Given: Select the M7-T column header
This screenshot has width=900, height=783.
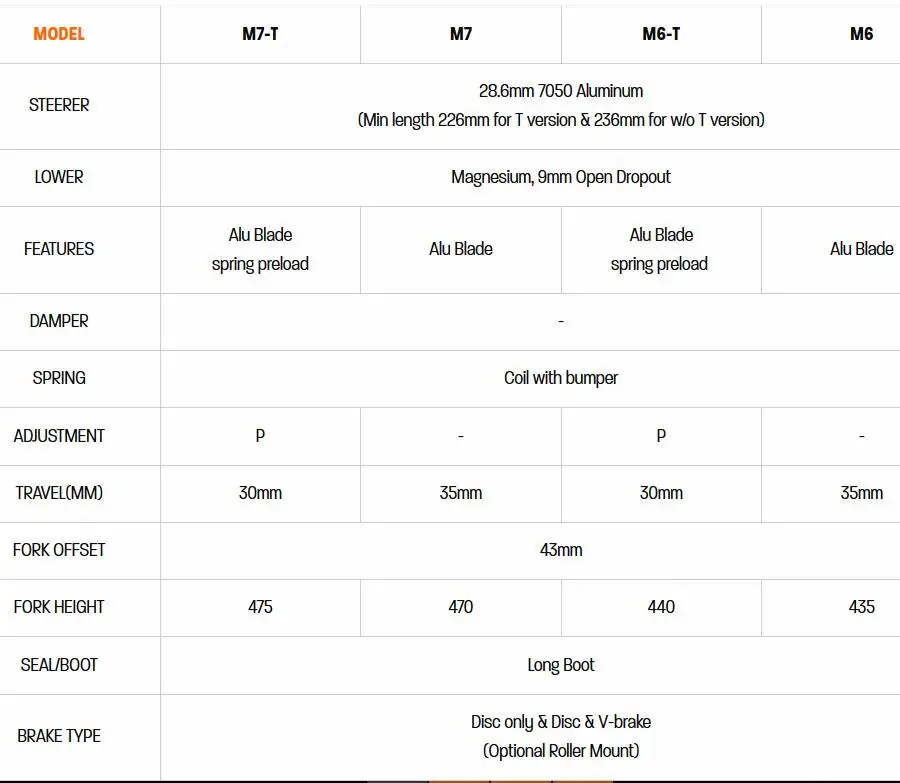Looking at the screenshot, I should click(x=260, y=34).
